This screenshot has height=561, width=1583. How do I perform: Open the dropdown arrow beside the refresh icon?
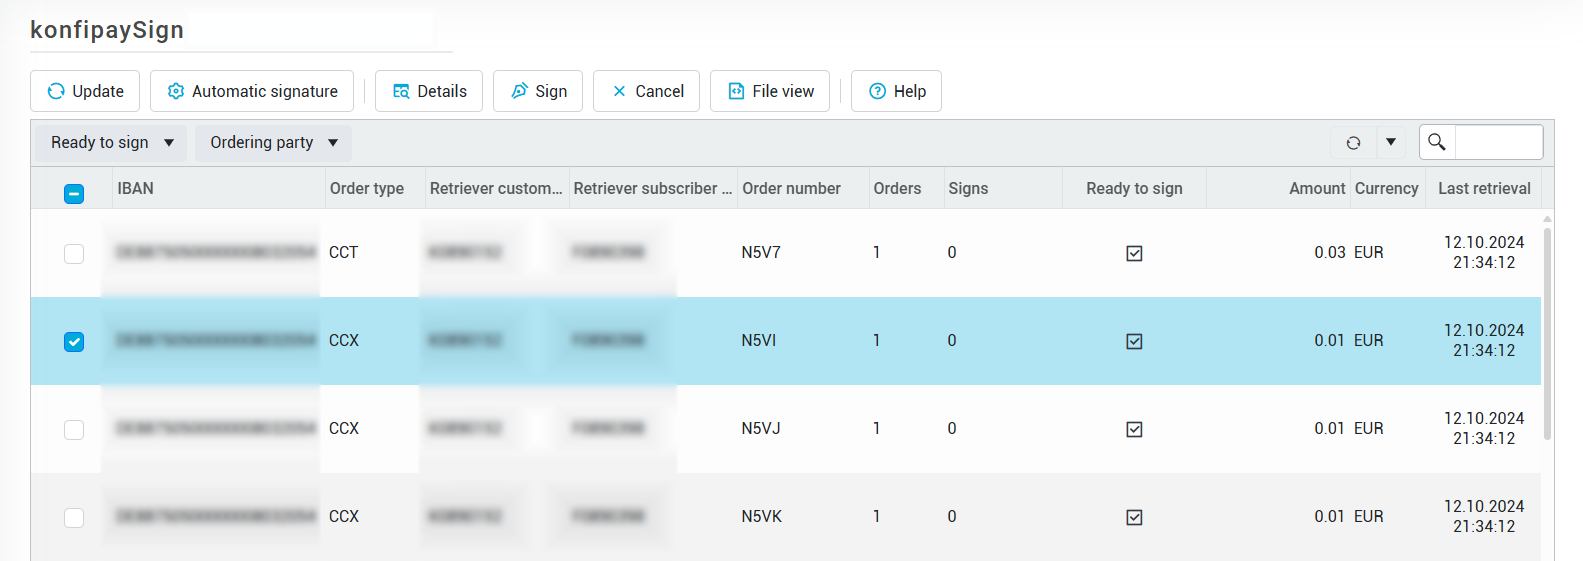[x=1391, y=143]
